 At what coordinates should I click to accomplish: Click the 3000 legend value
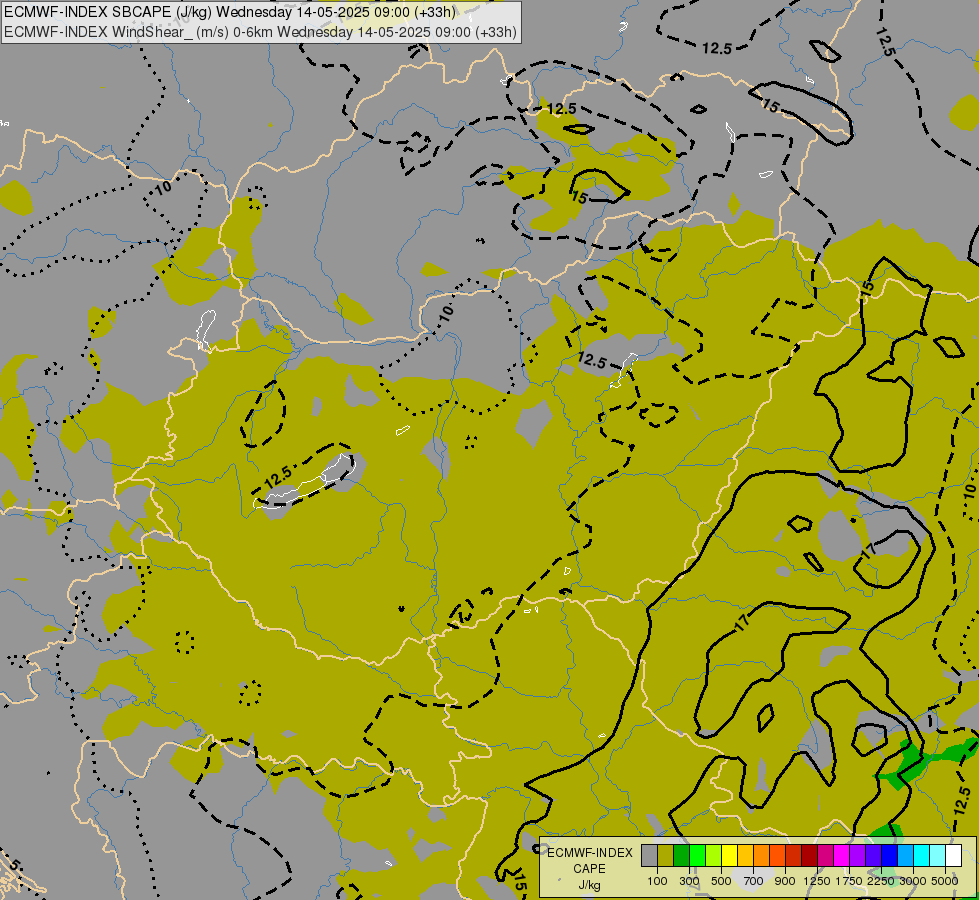point(913,881)
